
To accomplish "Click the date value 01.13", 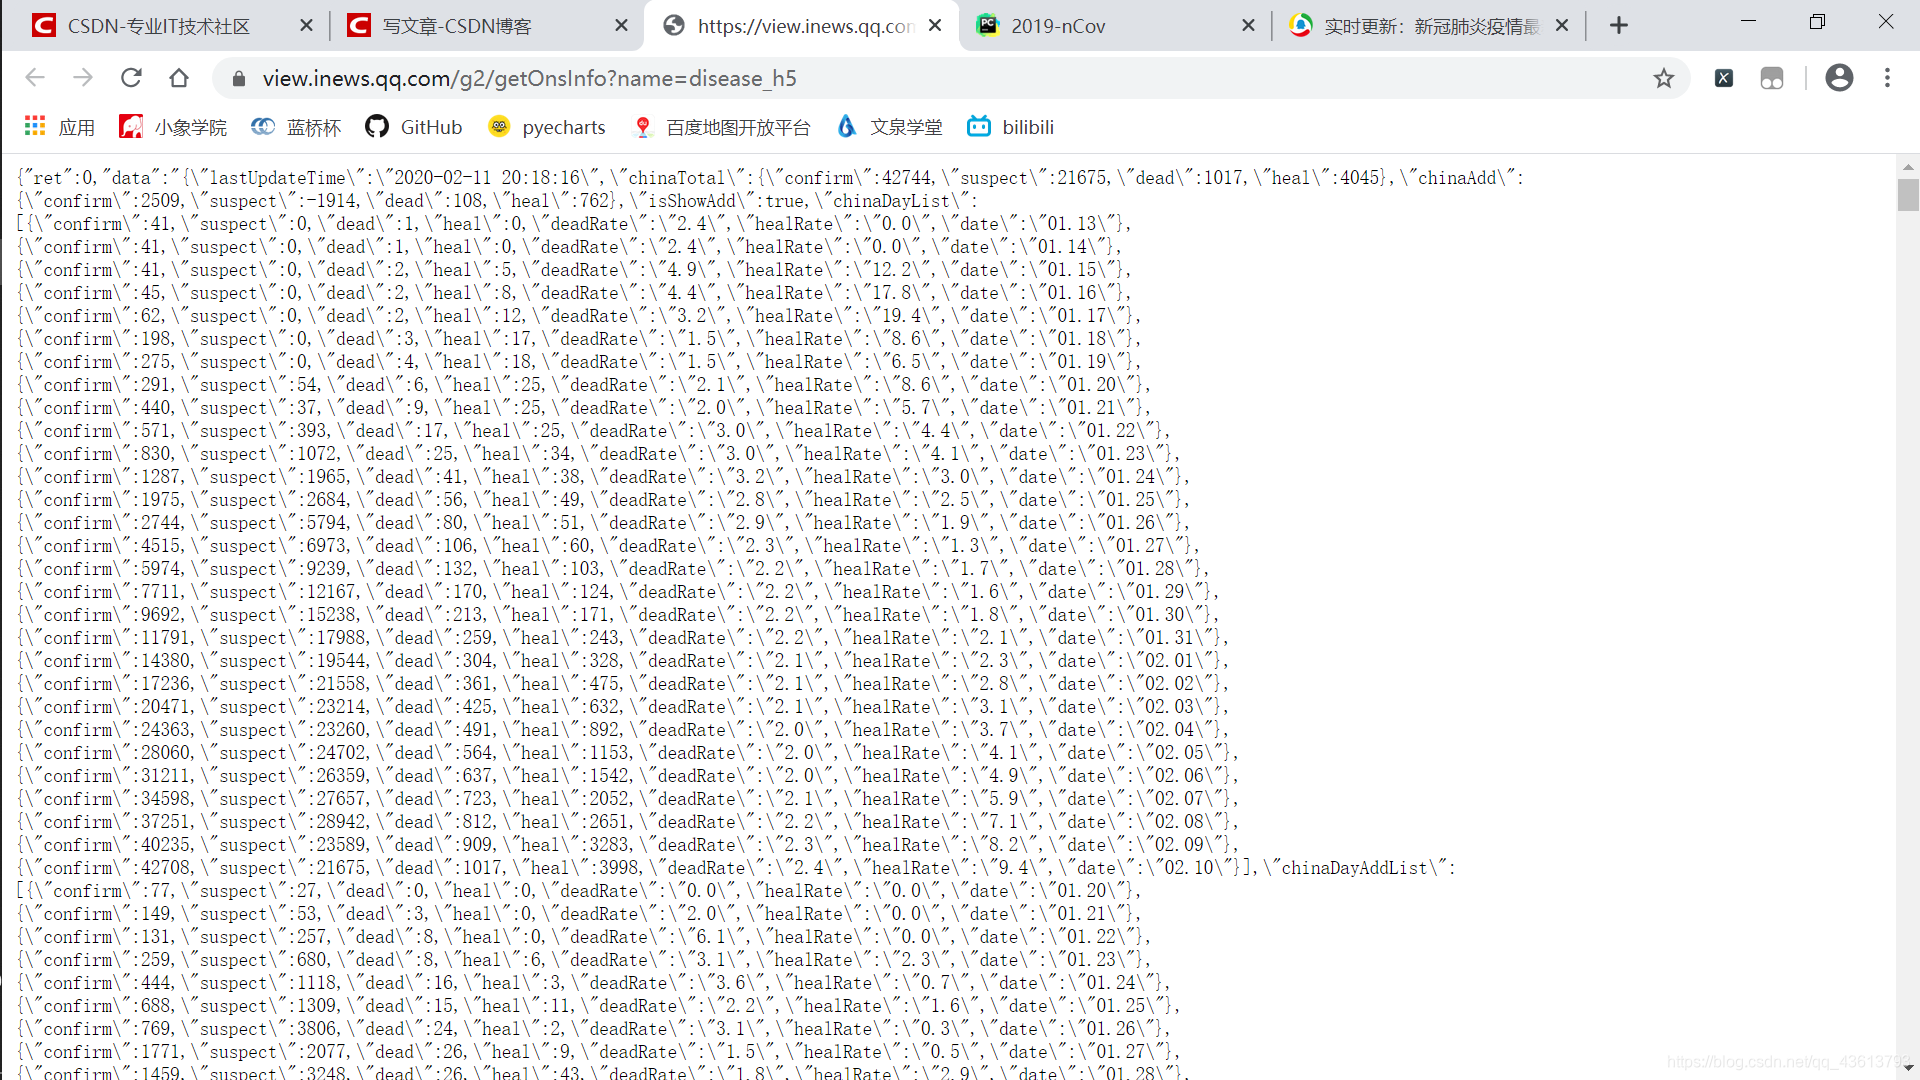I will 1072,224.
